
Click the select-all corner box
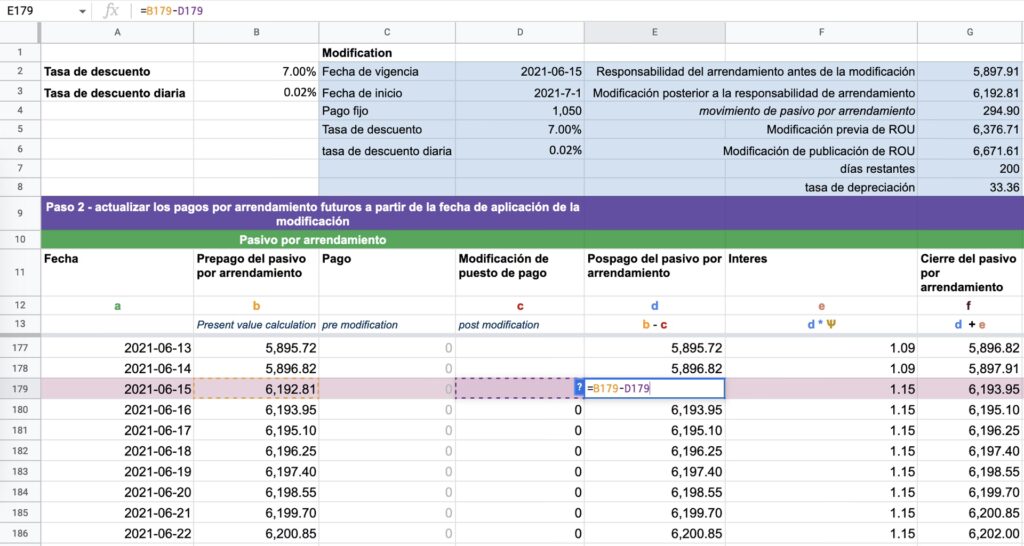pos(20,32)
